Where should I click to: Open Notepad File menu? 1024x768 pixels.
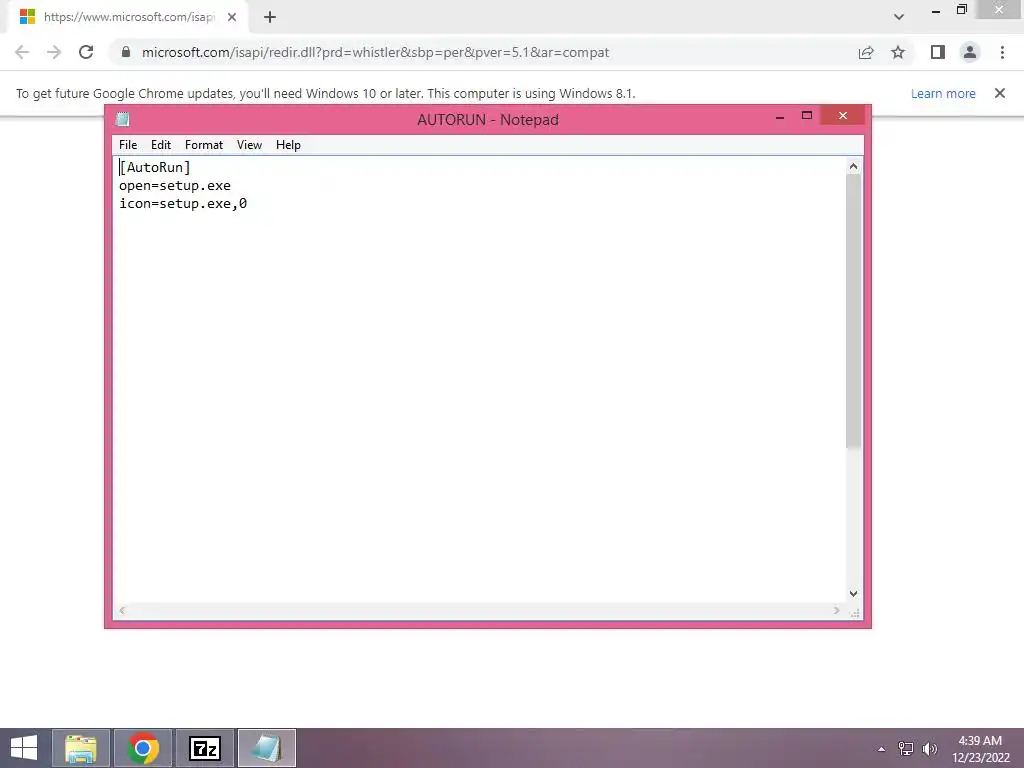(128, 145)
